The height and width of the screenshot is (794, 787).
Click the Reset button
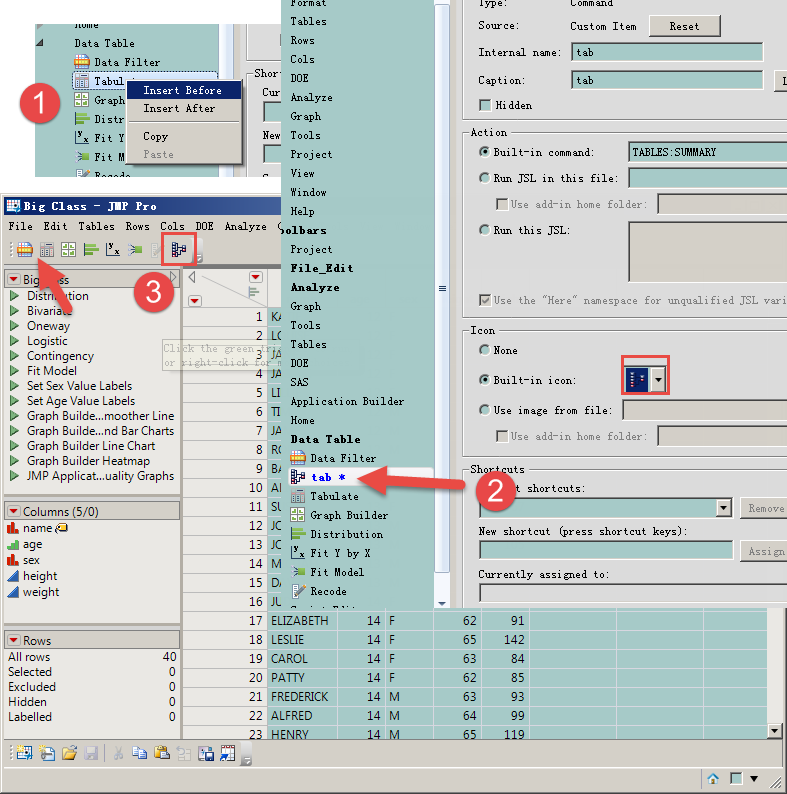[685, 26]
